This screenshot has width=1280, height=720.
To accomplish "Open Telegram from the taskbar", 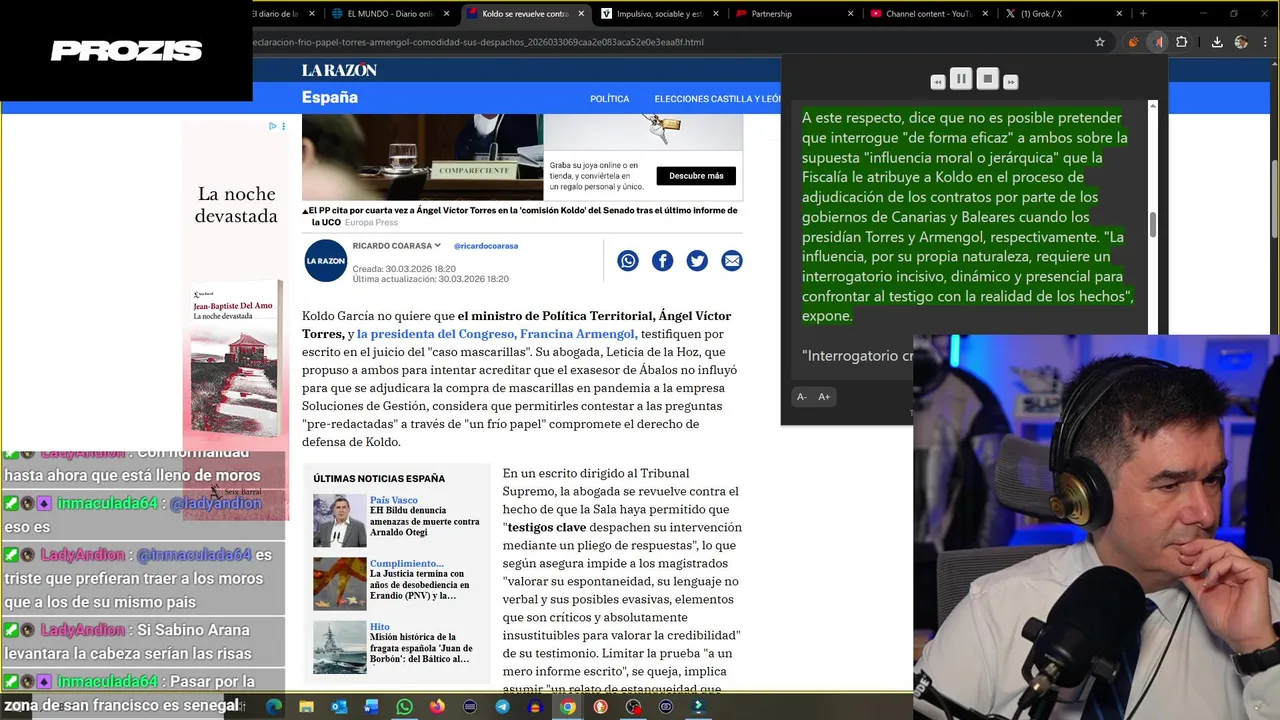I will (502, 706).
